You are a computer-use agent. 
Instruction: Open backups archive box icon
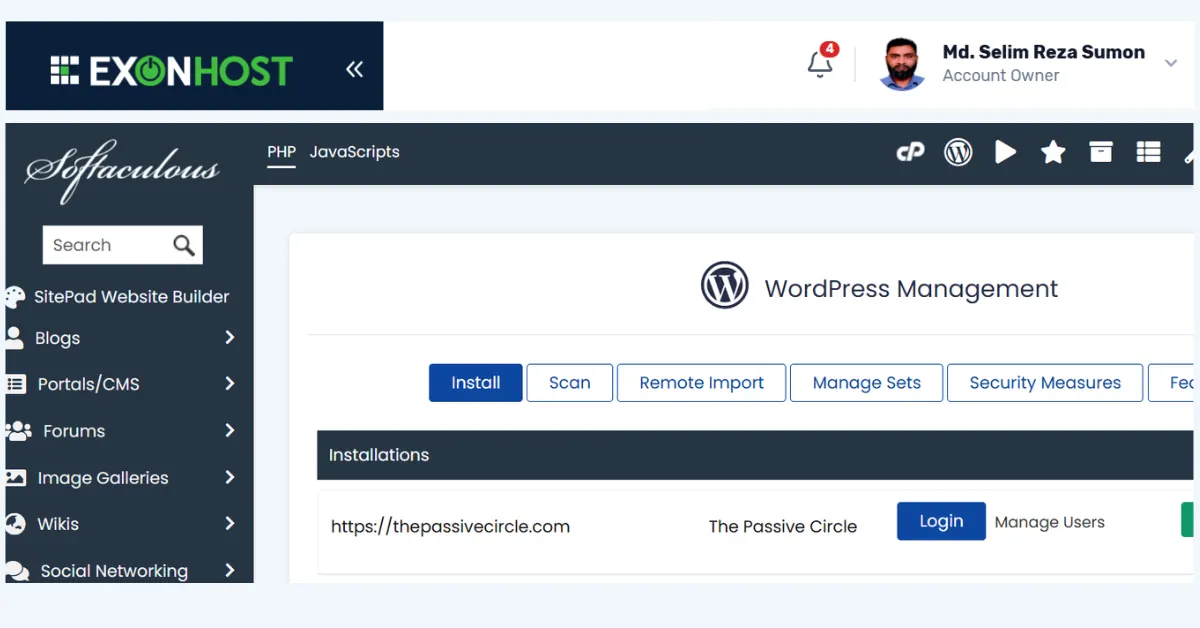[1101, 152]
